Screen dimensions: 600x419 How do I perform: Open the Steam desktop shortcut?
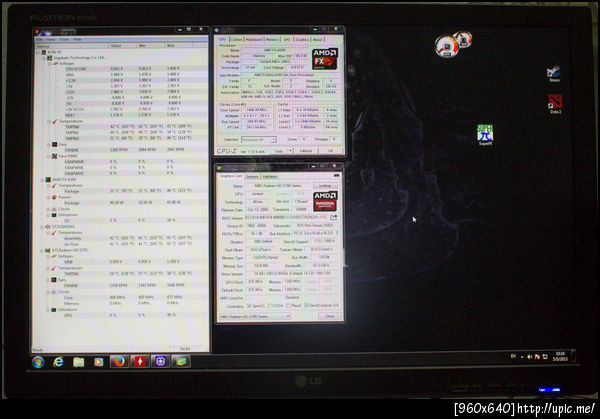(554, 74)
